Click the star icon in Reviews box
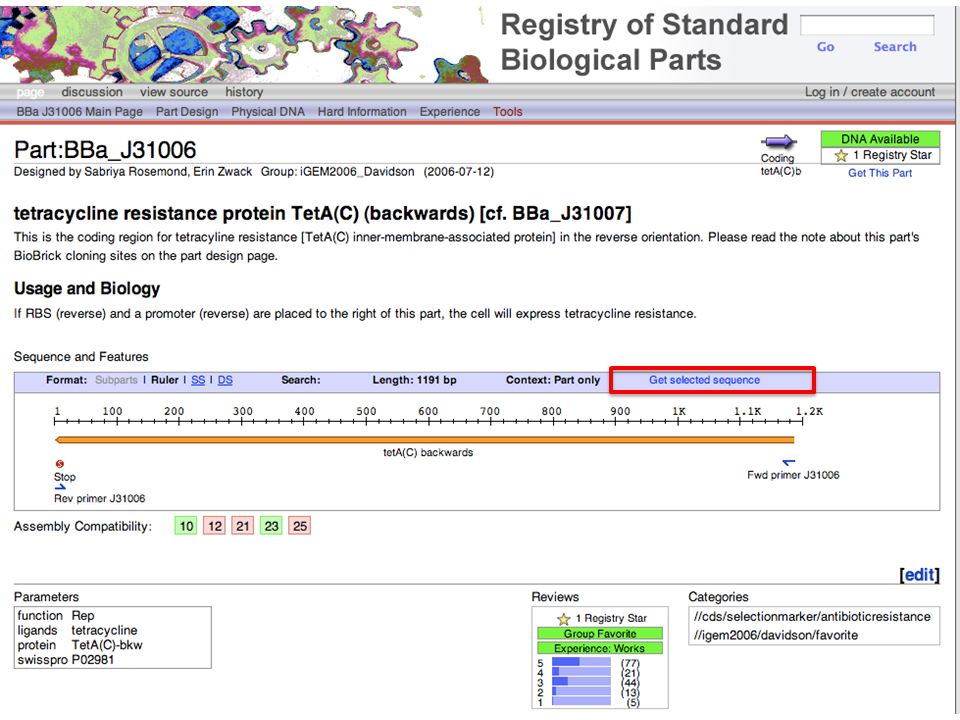The image size is (960, 720). tap(564, 619)
